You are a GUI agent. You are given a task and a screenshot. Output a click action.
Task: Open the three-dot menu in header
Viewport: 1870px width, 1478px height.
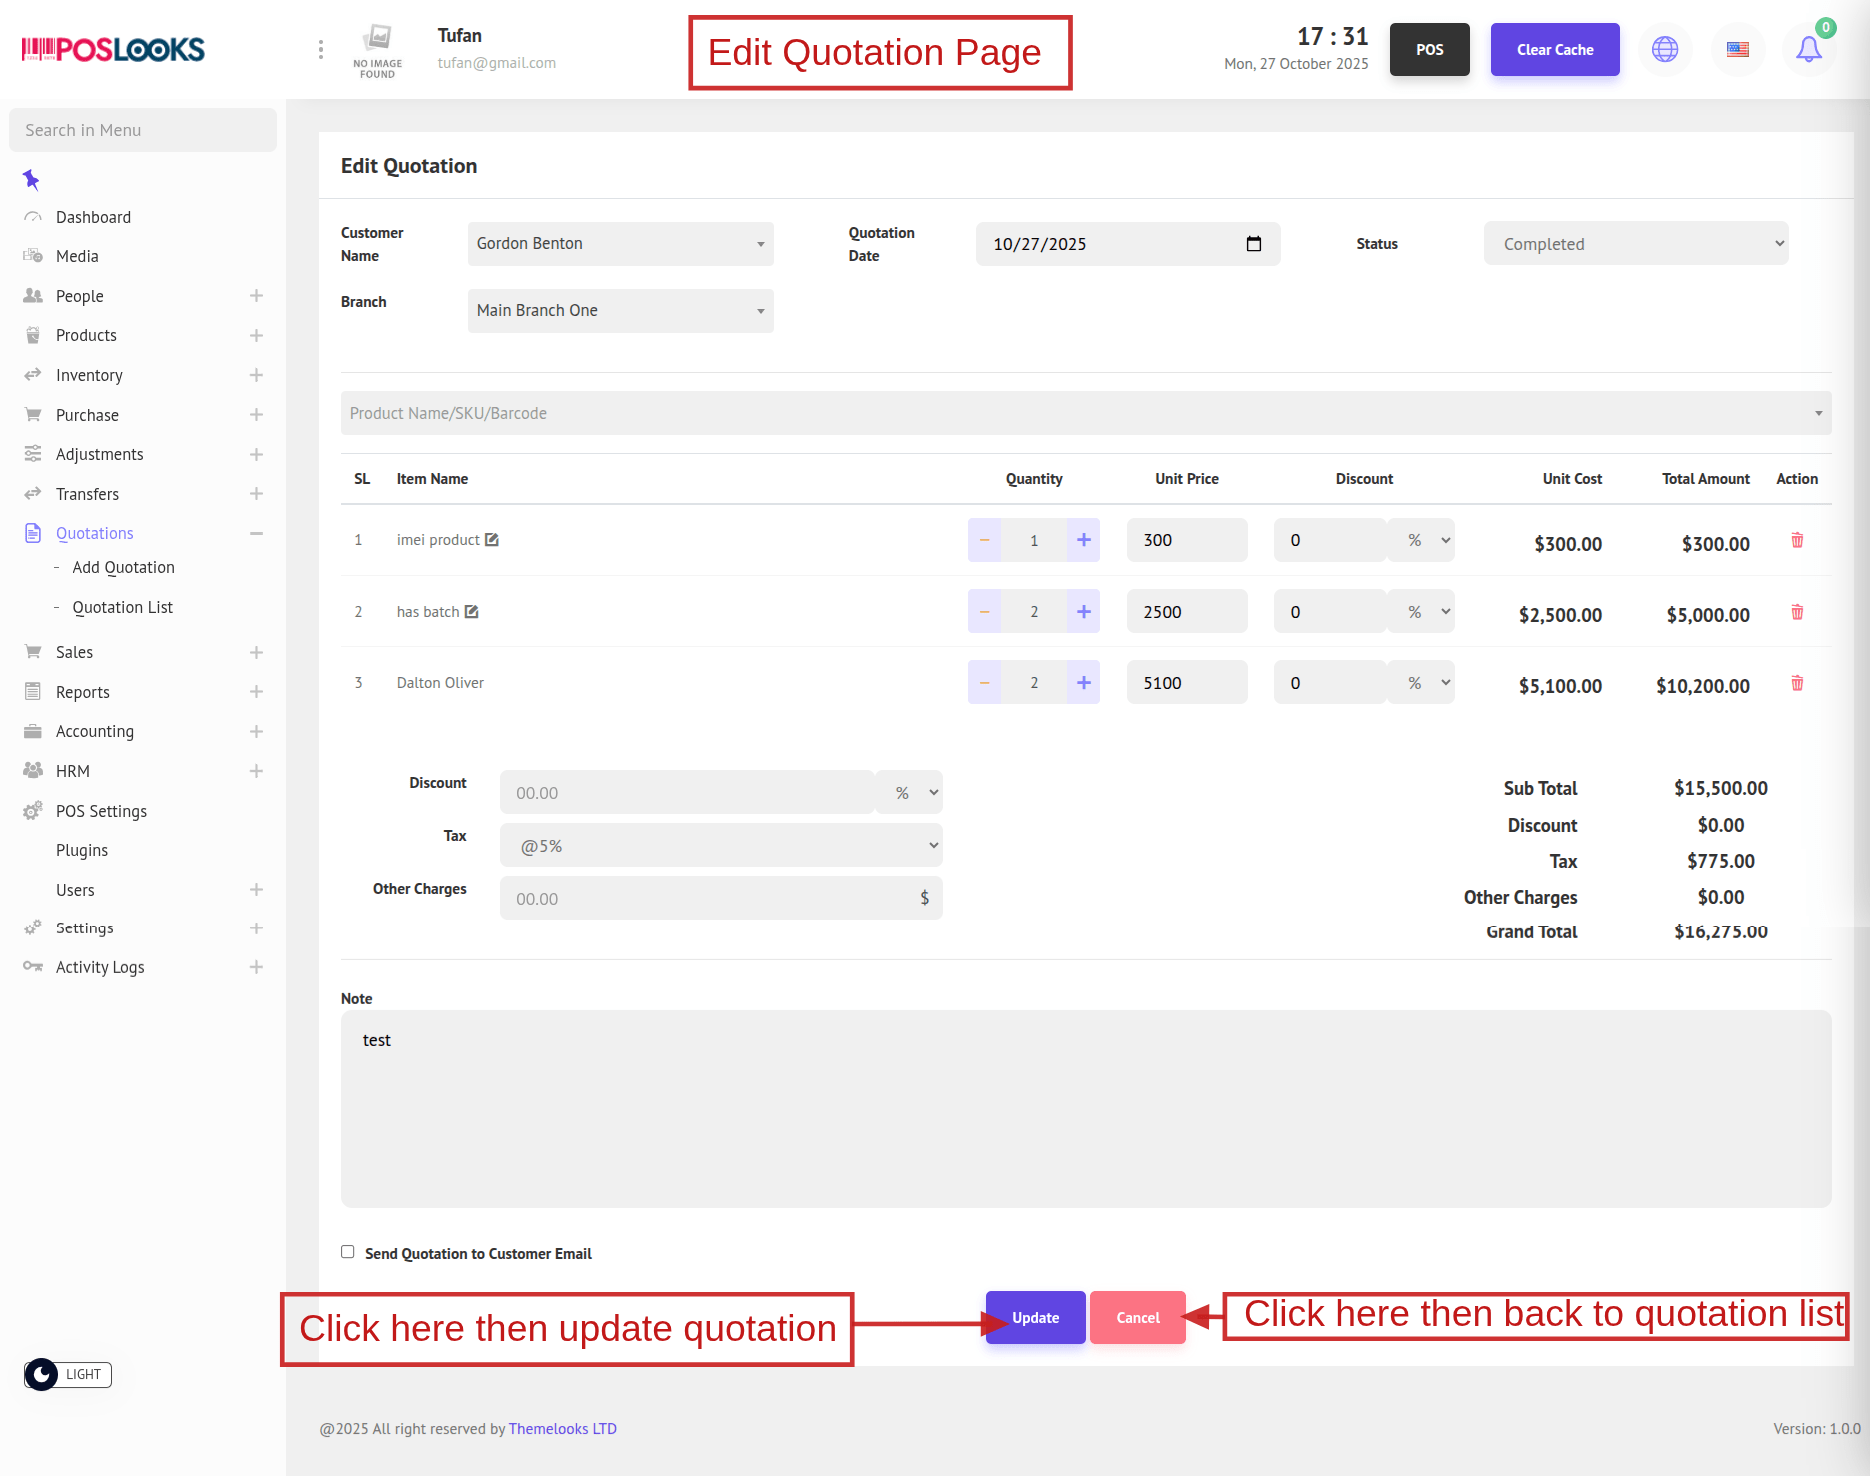pyautogui.click(x=320, y=49)
